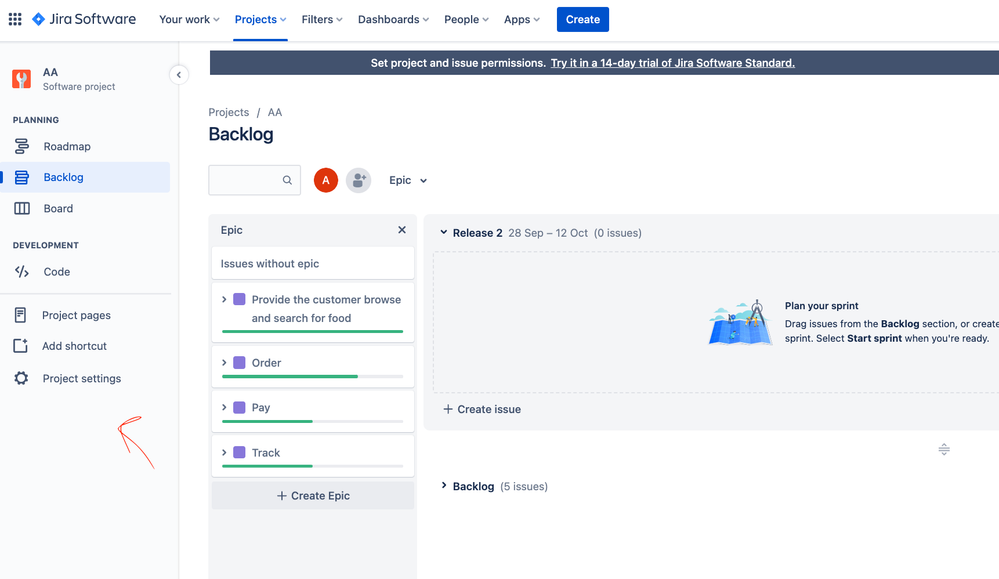Viewport: 999px width, 579px height.
Task: Click the Project settings gear icon
Action: tap(21, 378)
